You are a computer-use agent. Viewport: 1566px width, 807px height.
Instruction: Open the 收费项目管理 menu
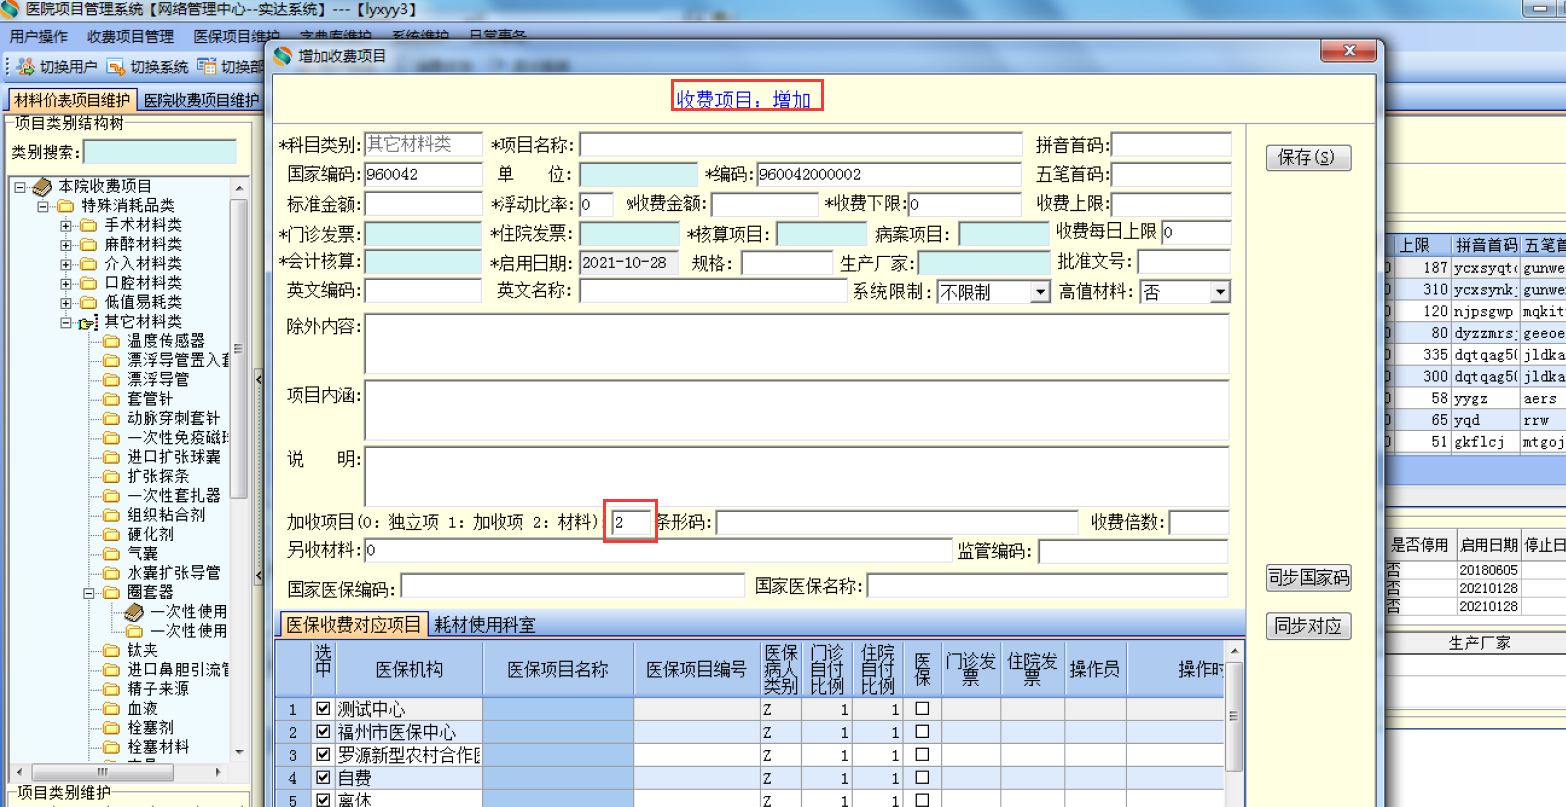point(130,36)
